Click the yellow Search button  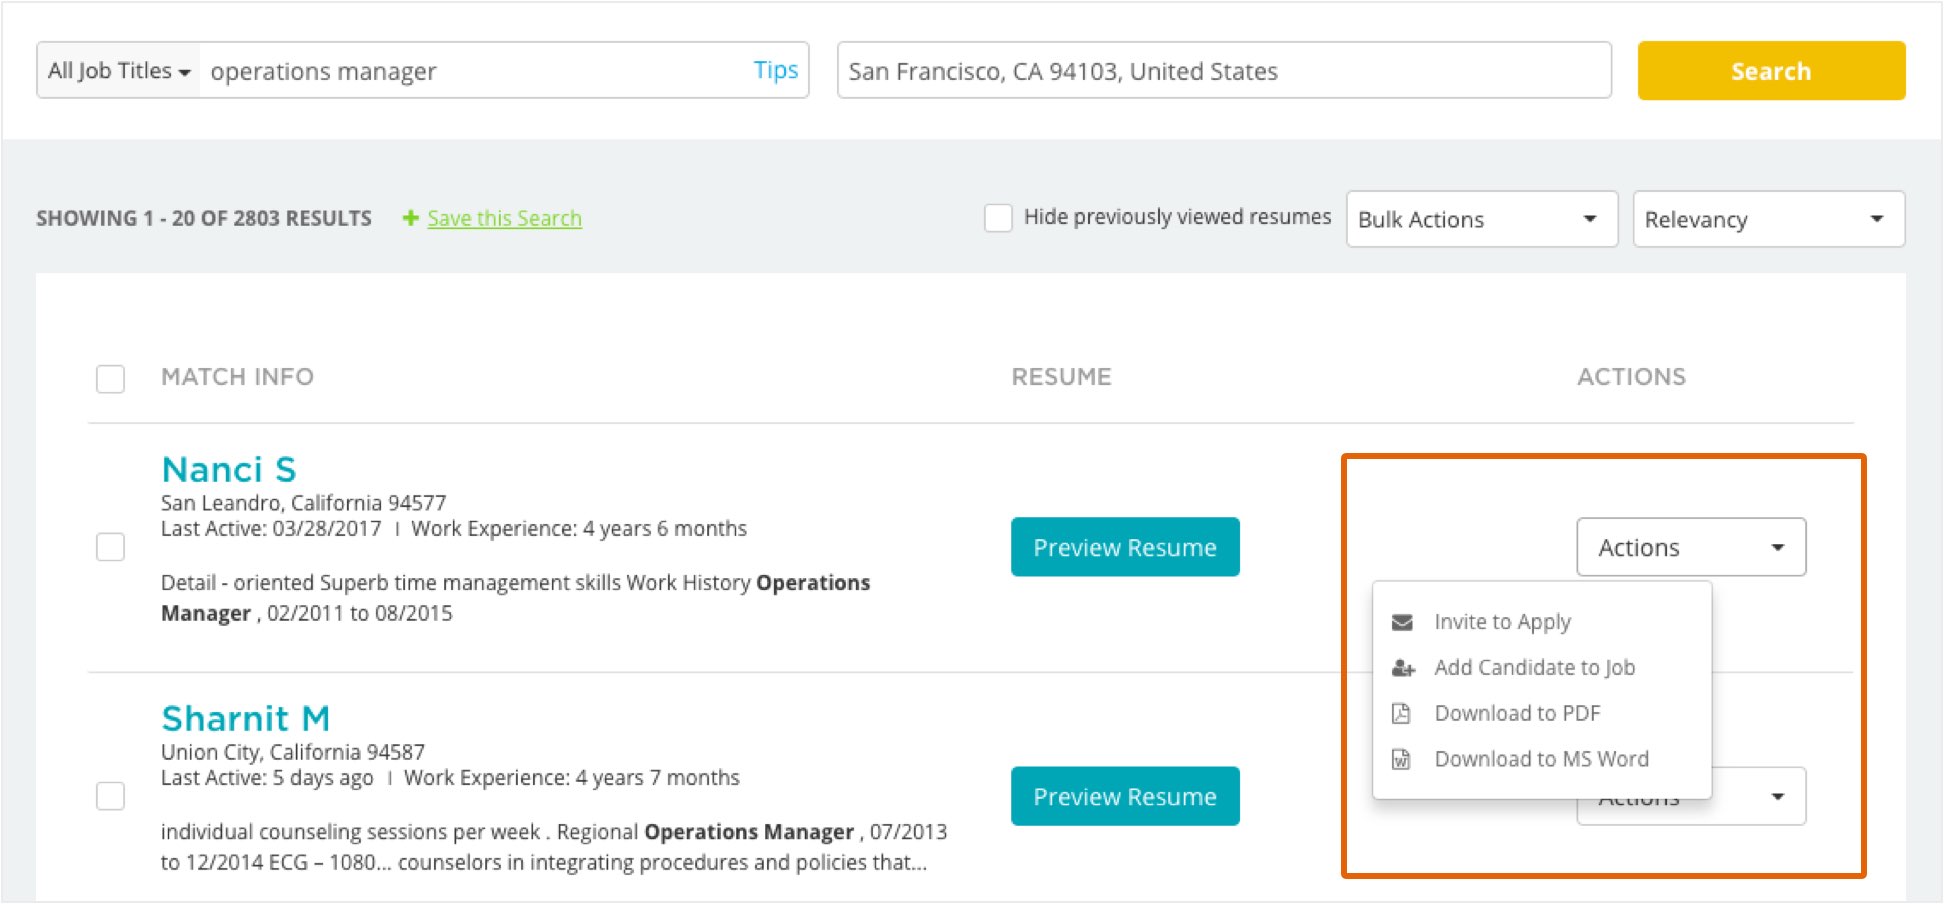1770,70
